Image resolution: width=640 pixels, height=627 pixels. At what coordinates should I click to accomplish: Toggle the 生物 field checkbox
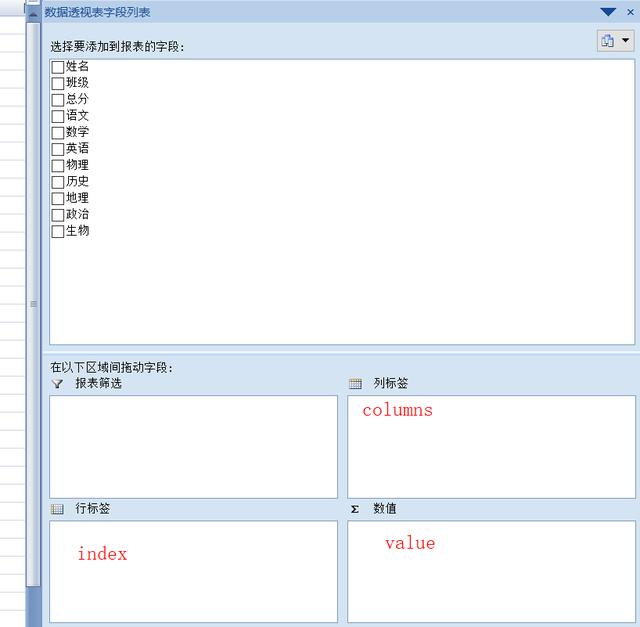tap(58, 231)
